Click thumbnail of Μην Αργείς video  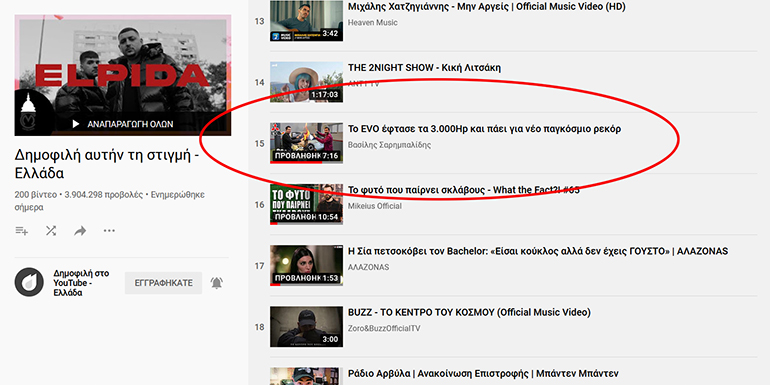point(306,21)
